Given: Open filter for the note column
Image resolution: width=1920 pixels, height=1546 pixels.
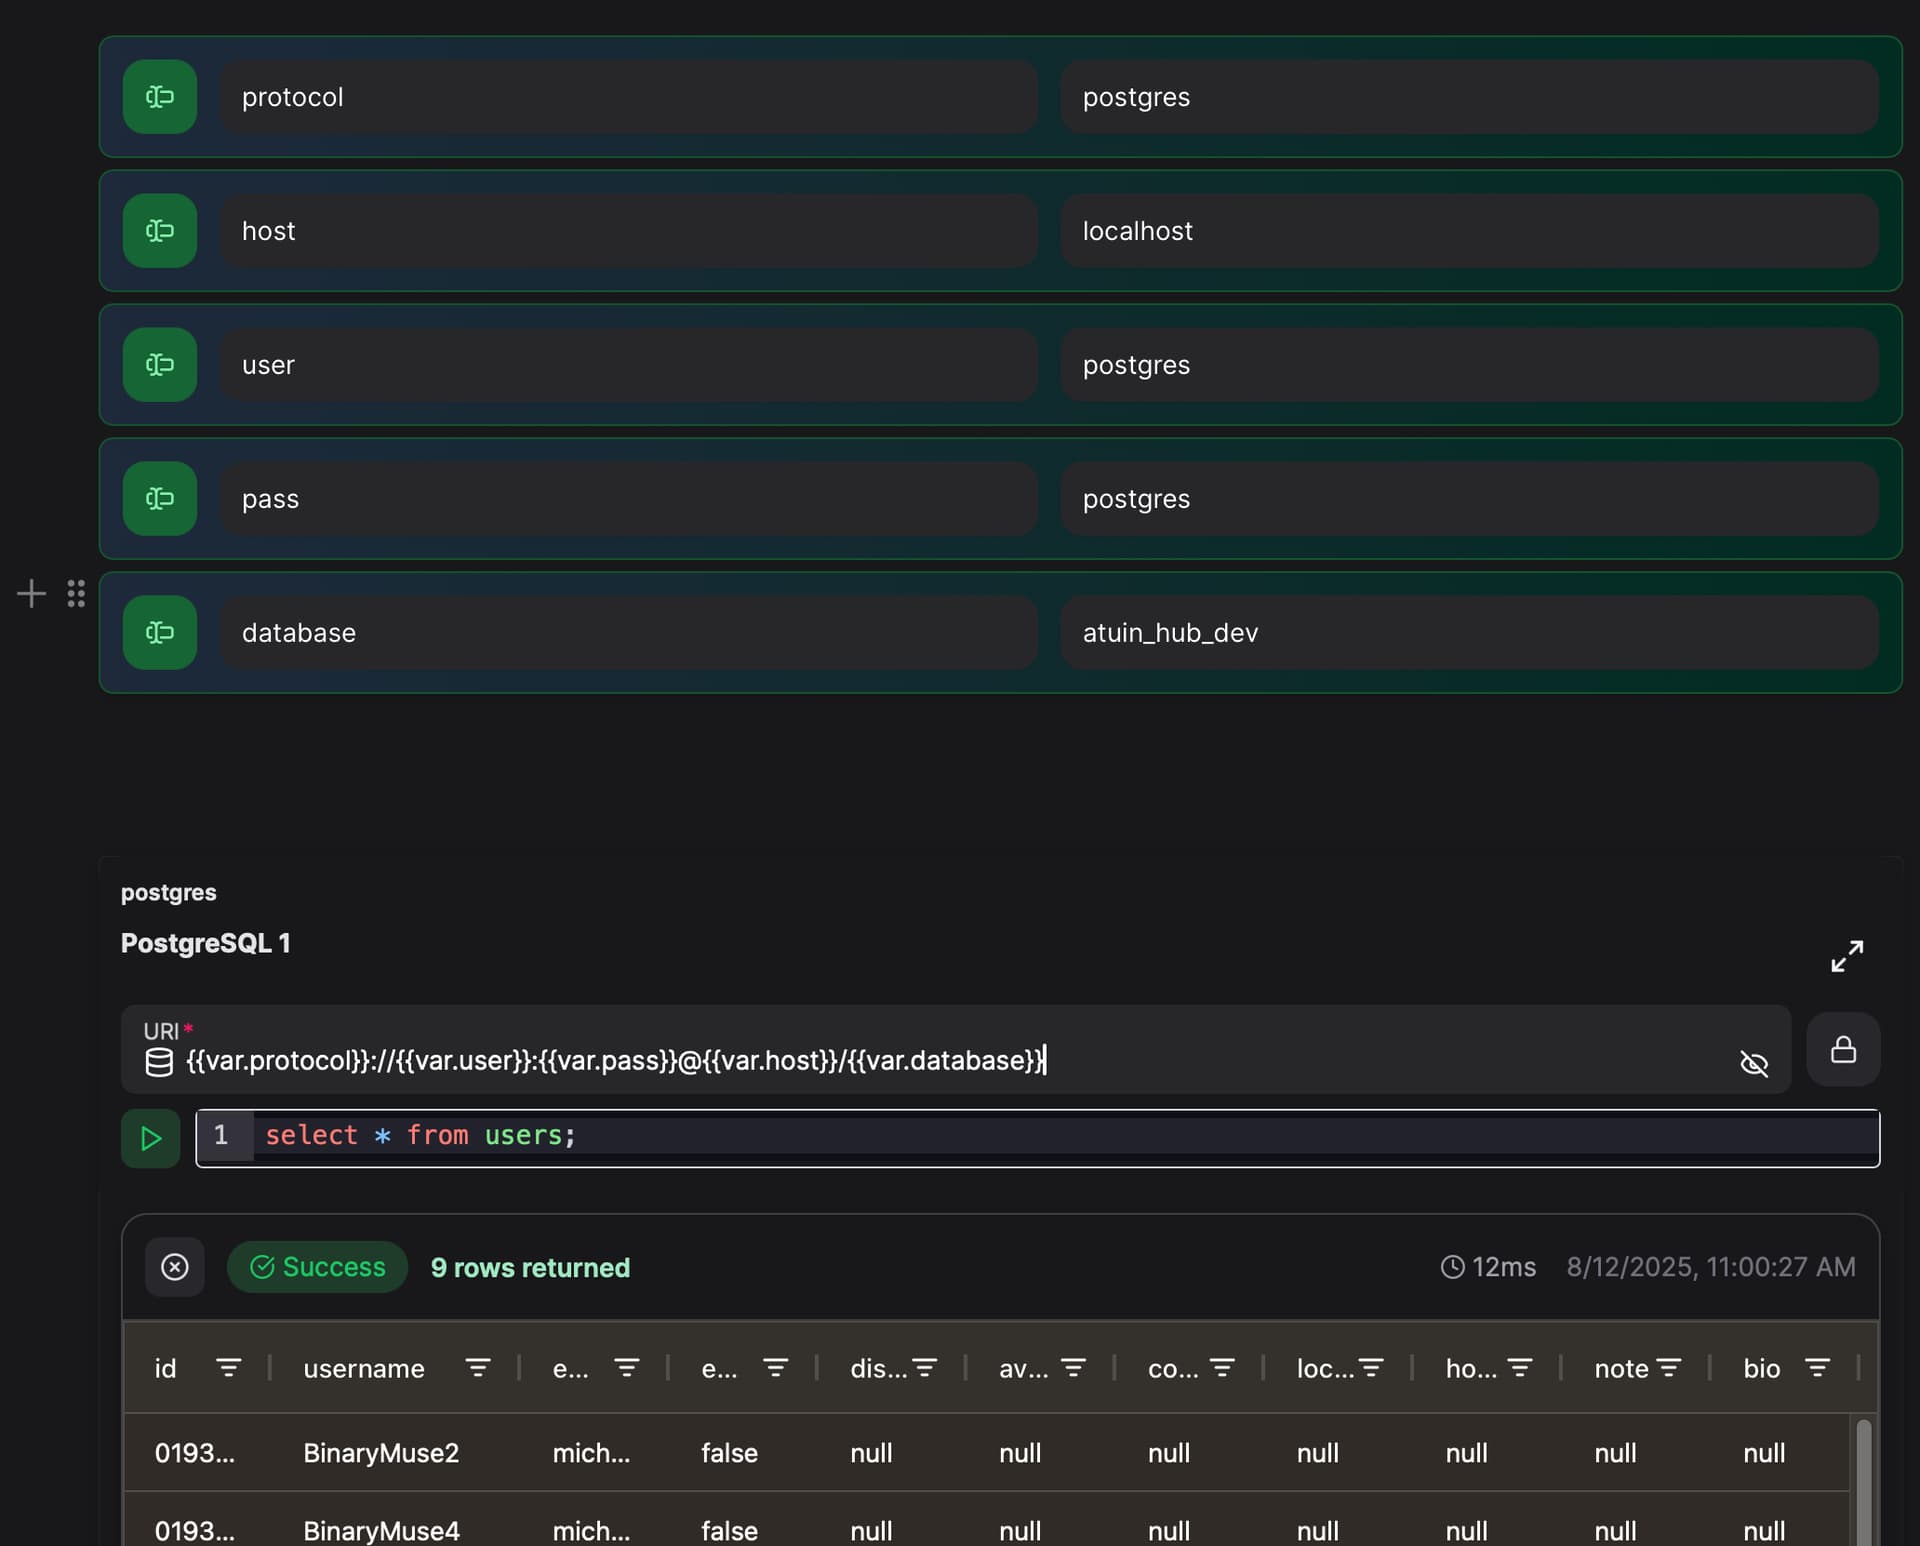Looking at the screenshot, I should tap(1668, 1368).
